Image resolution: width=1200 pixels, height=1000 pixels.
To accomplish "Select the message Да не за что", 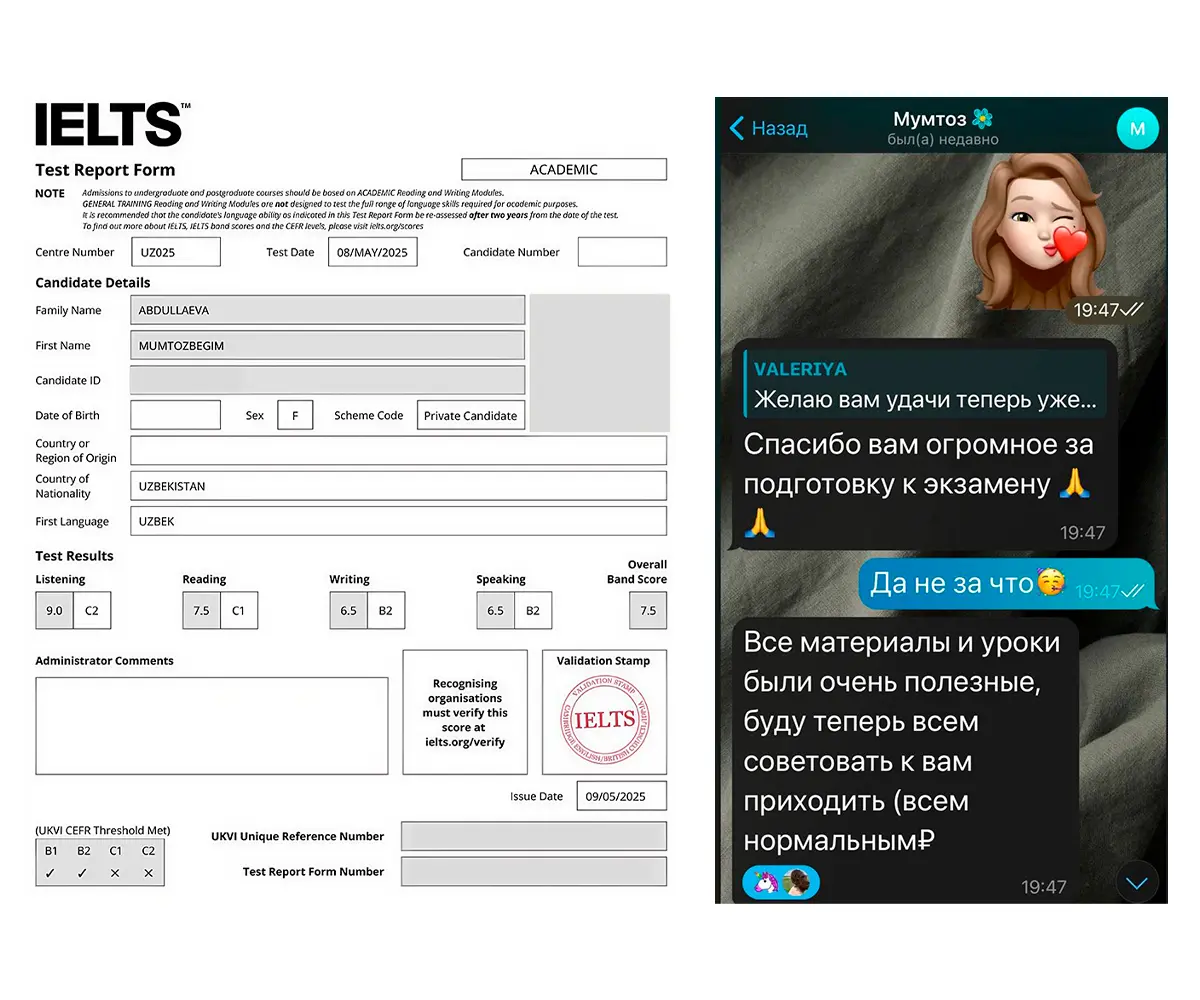I will [x=1006, y=583].
